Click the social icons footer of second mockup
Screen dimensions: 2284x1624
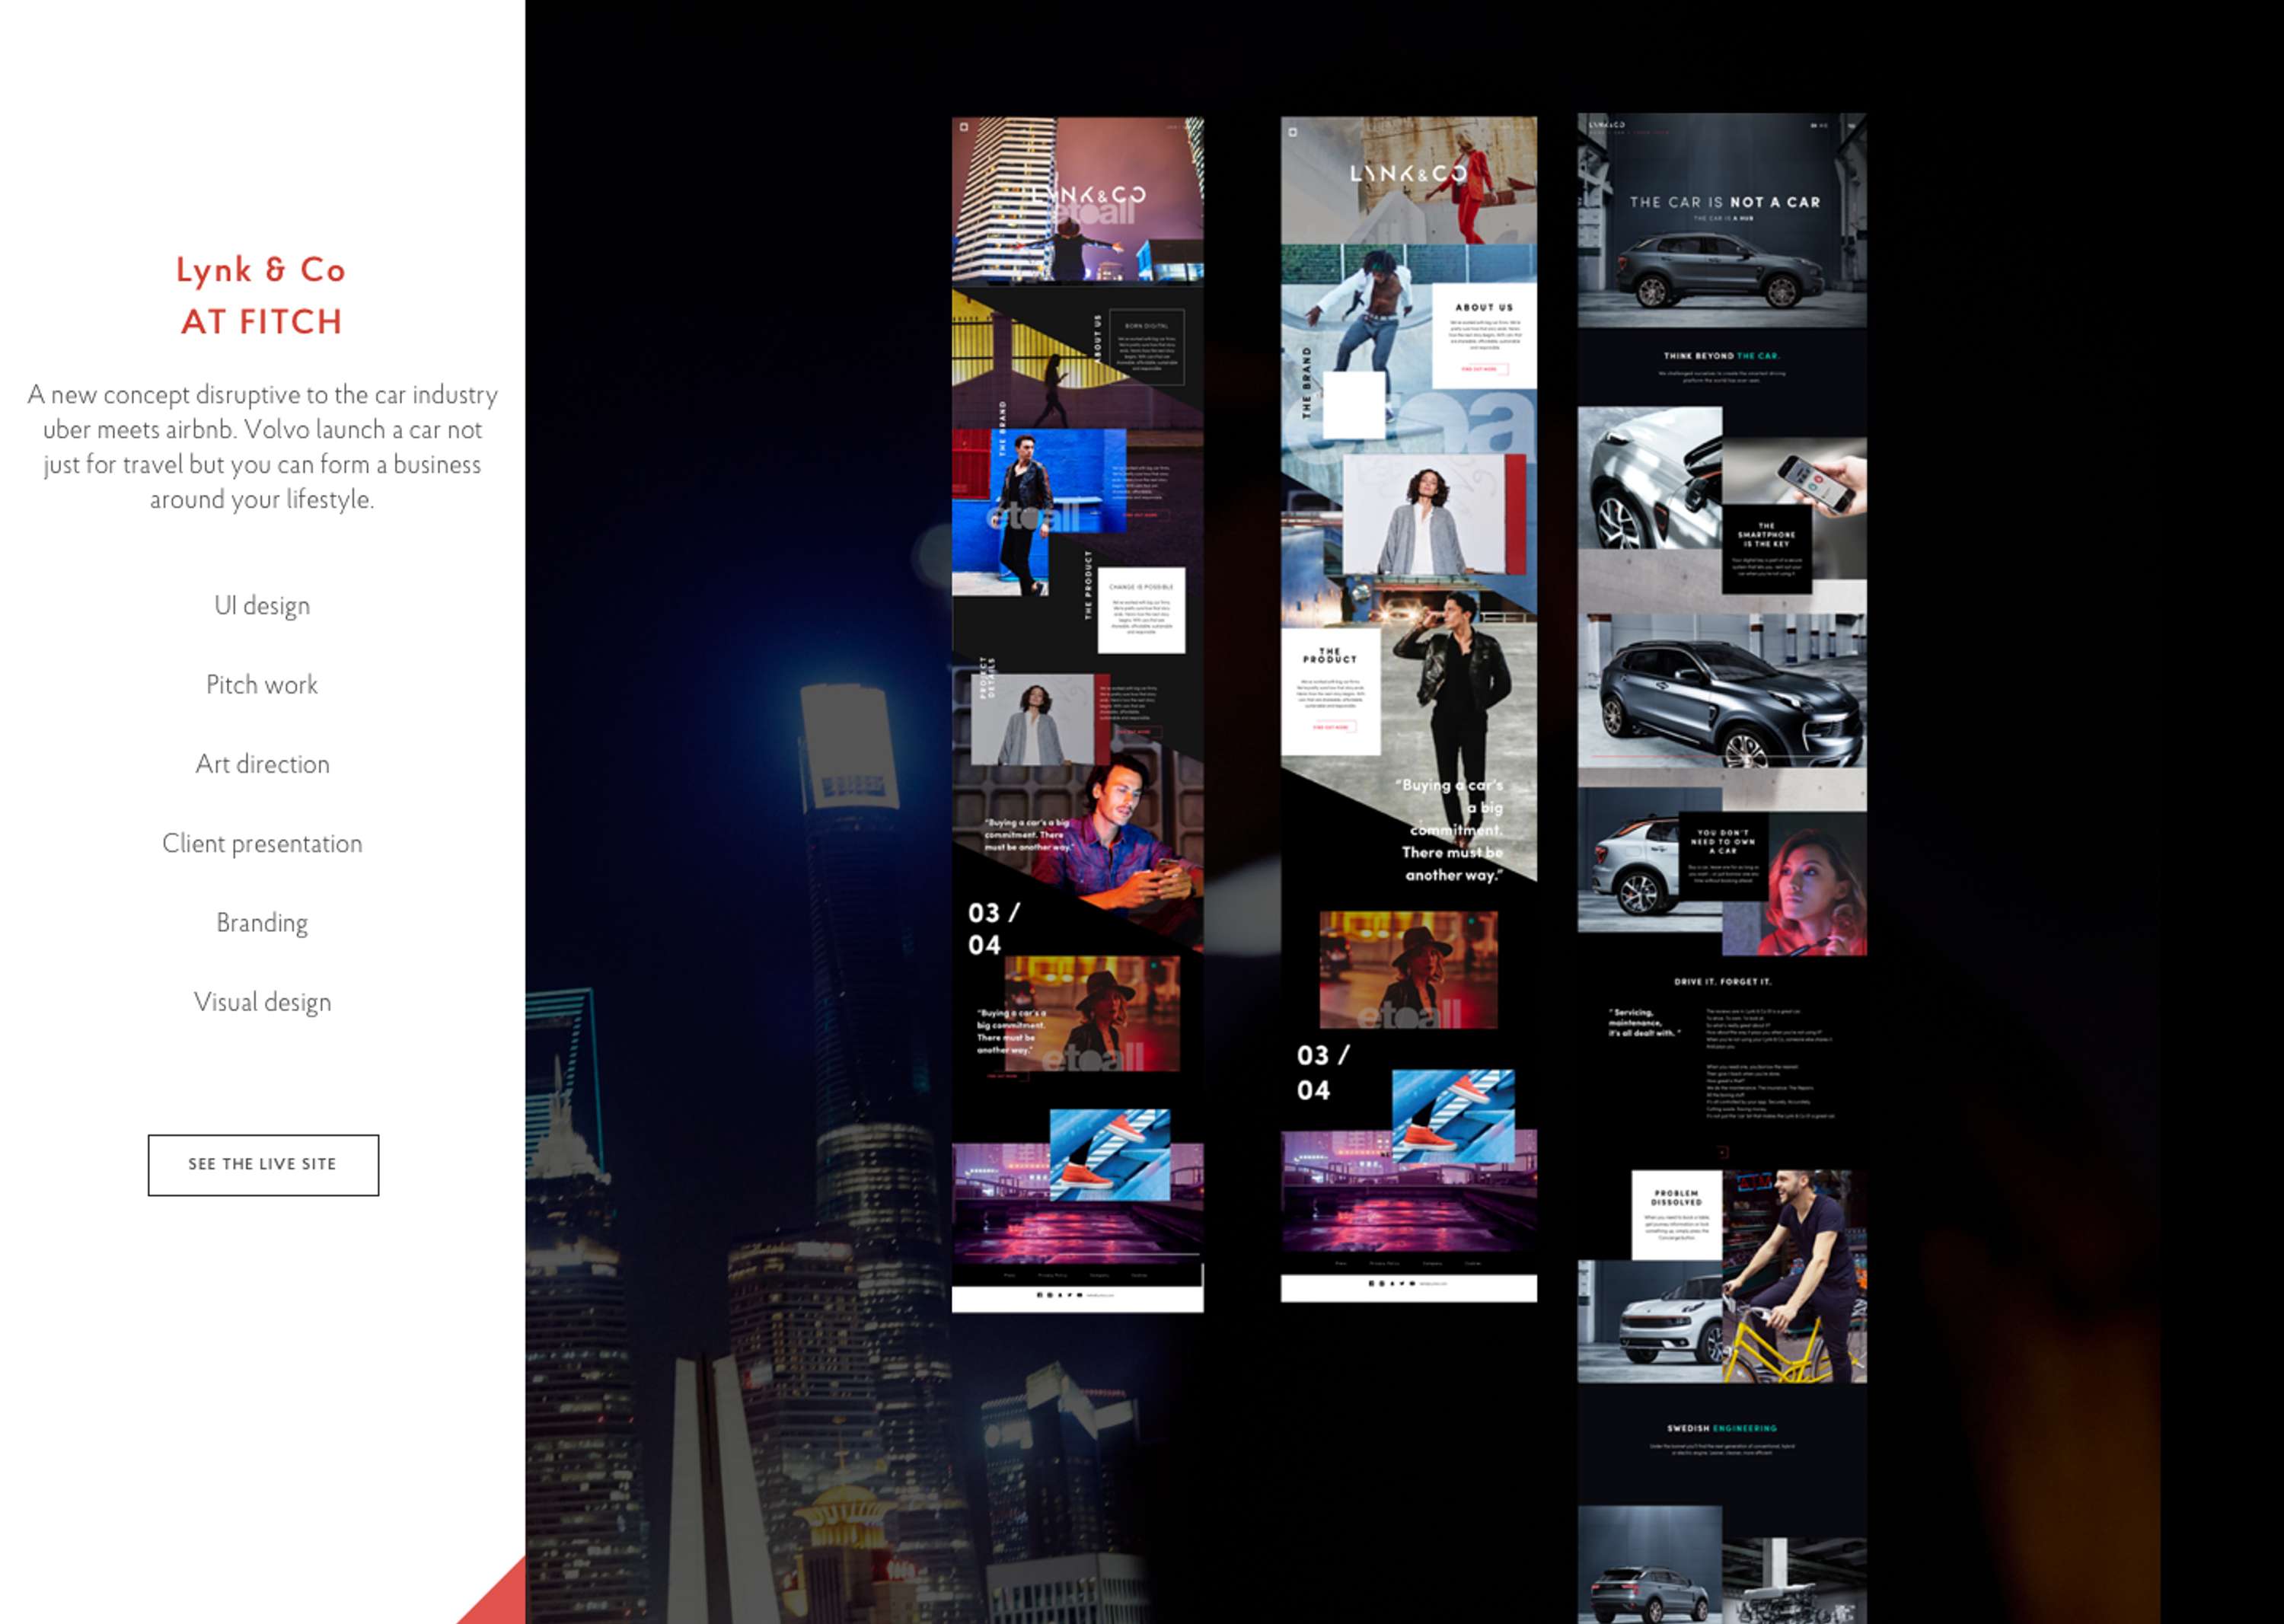1407,1283
